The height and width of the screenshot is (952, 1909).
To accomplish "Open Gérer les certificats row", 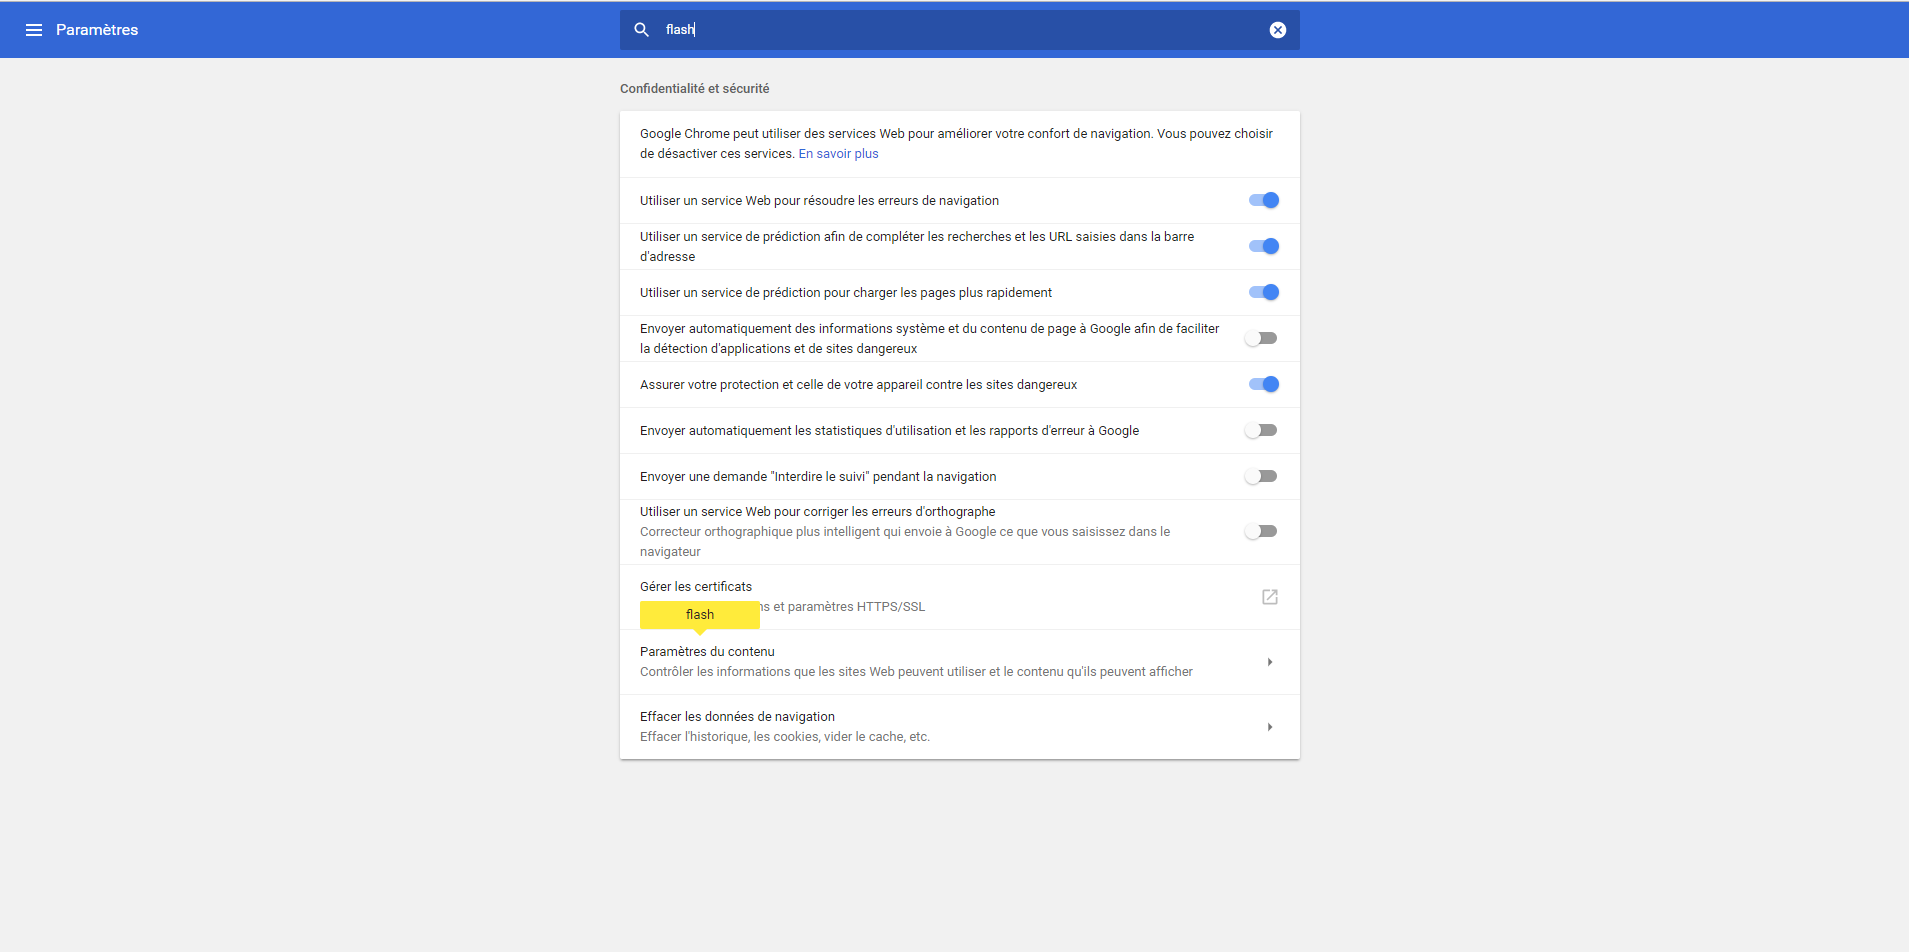I will pyautogui.click(x=960, y=597).
